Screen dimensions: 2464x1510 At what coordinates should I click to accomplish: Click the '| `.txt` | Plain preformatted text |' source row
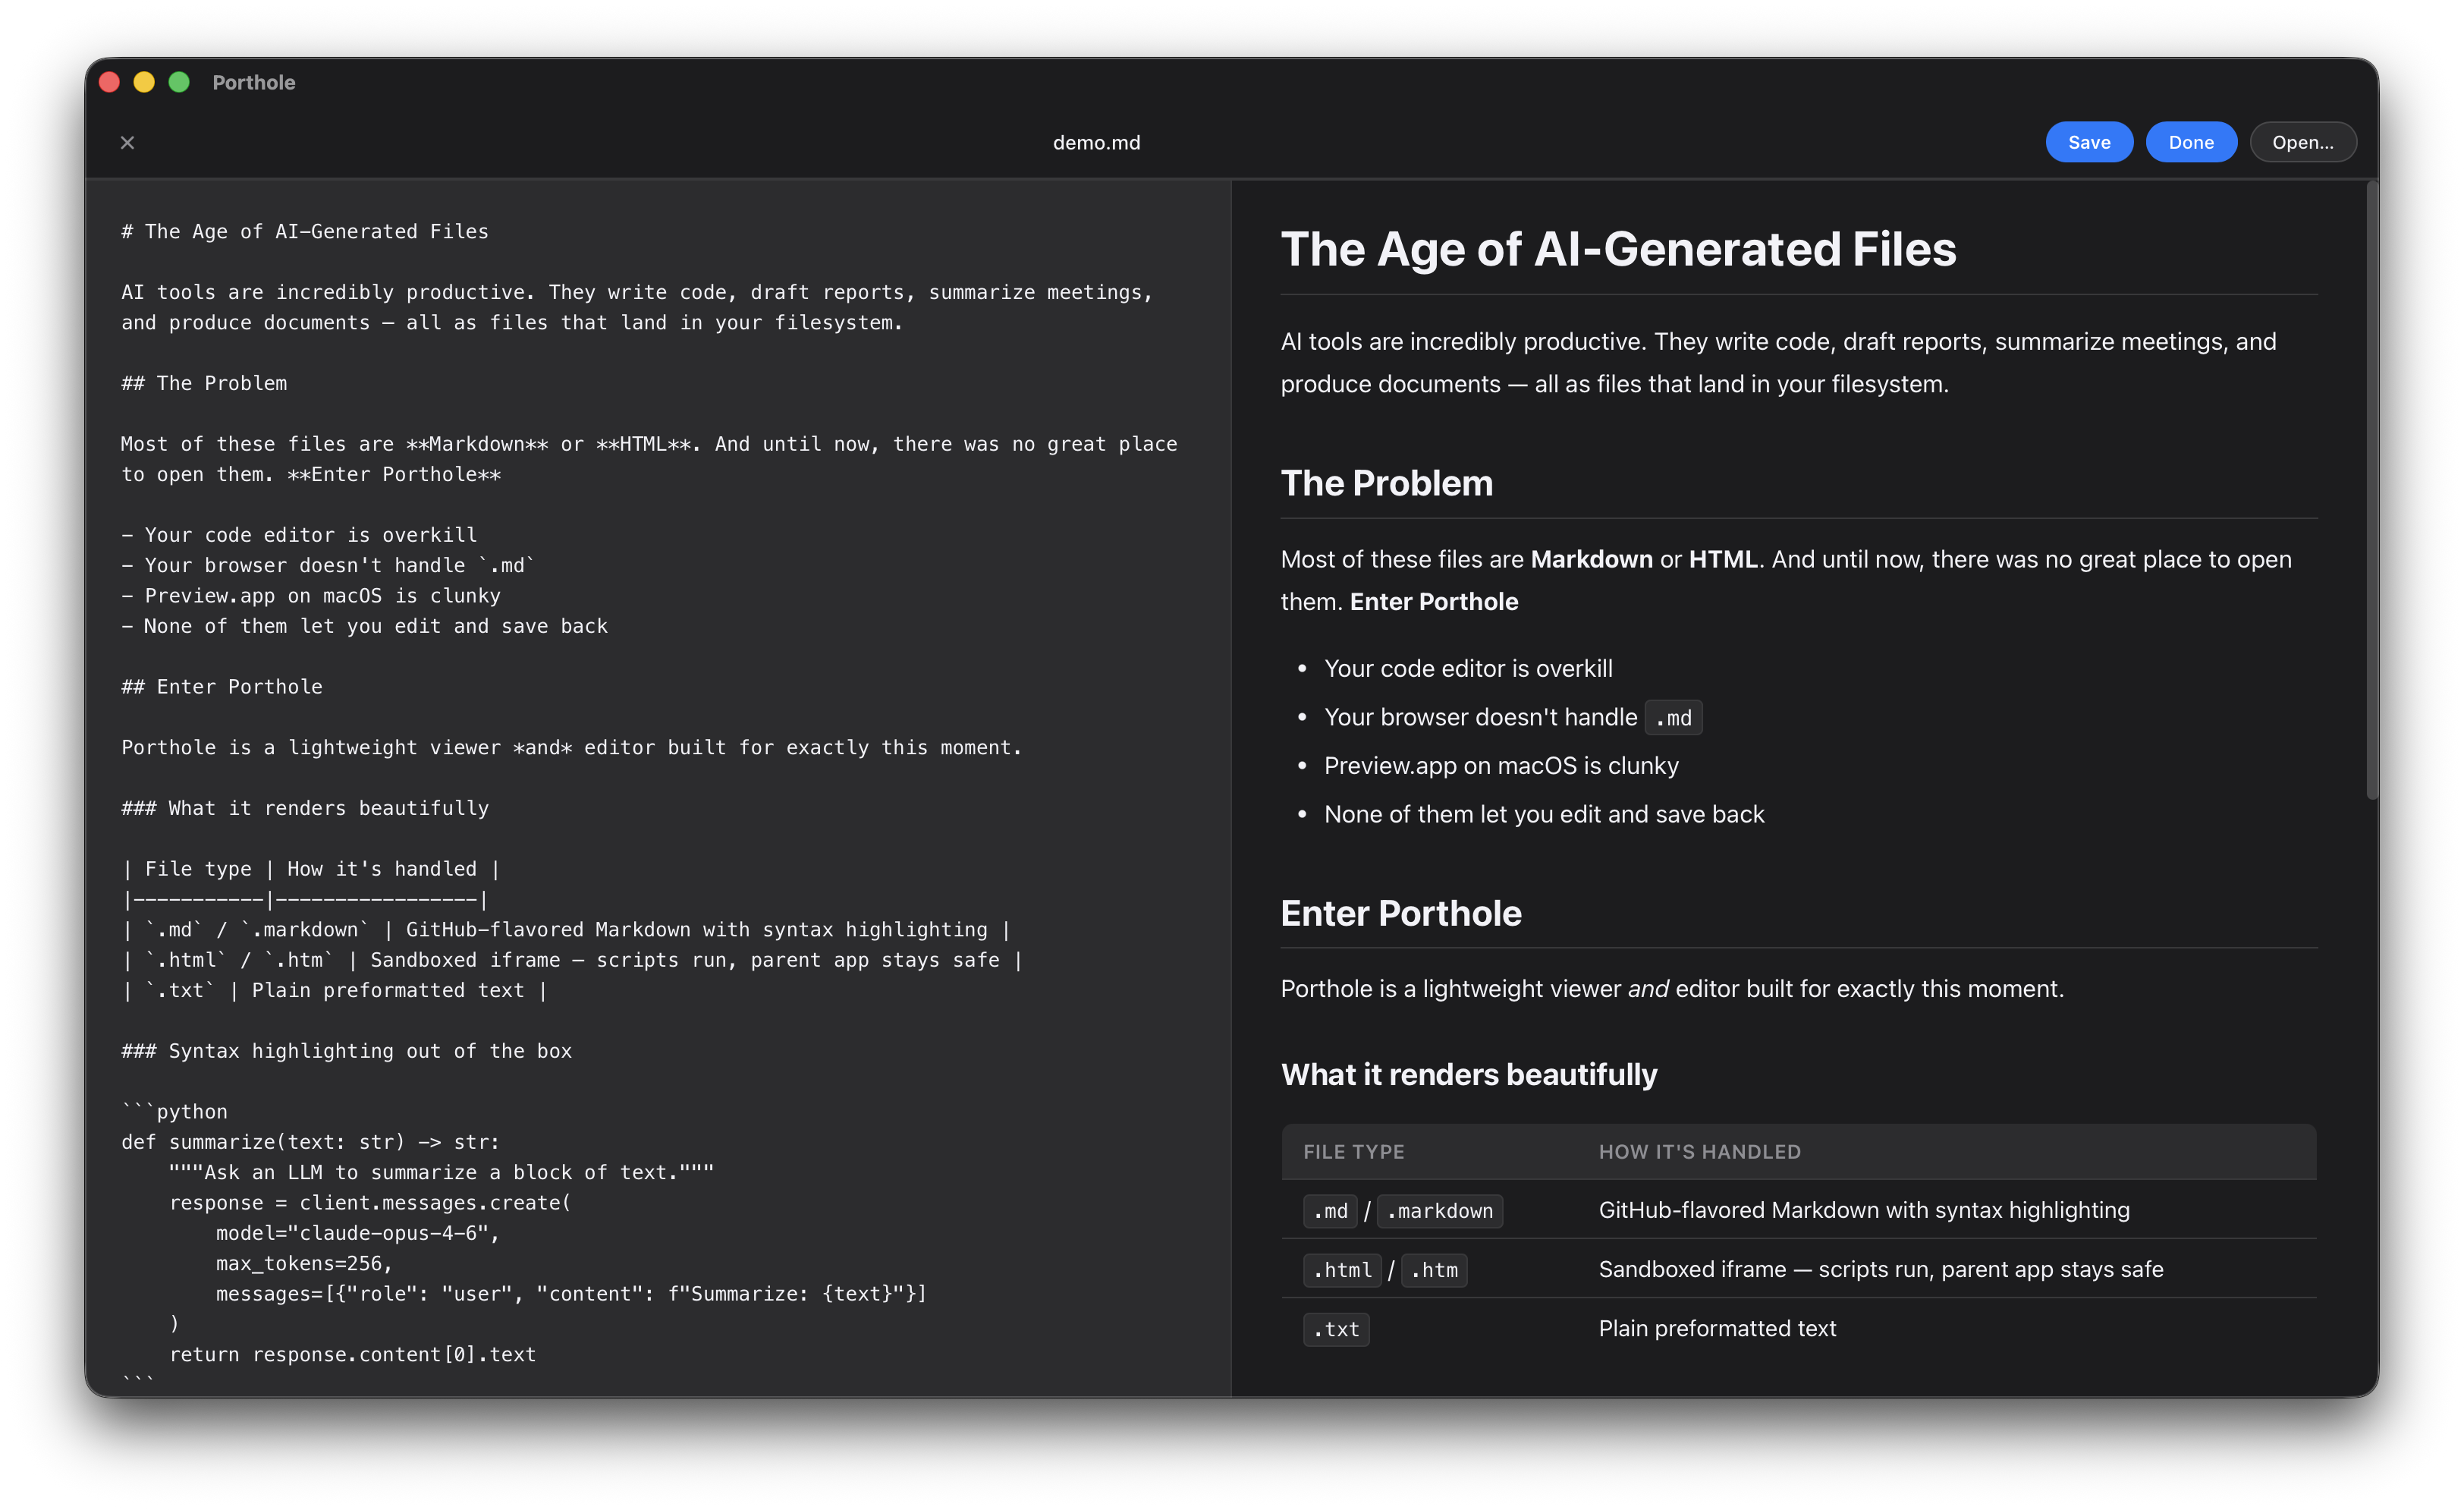click(x=334, y=990)
